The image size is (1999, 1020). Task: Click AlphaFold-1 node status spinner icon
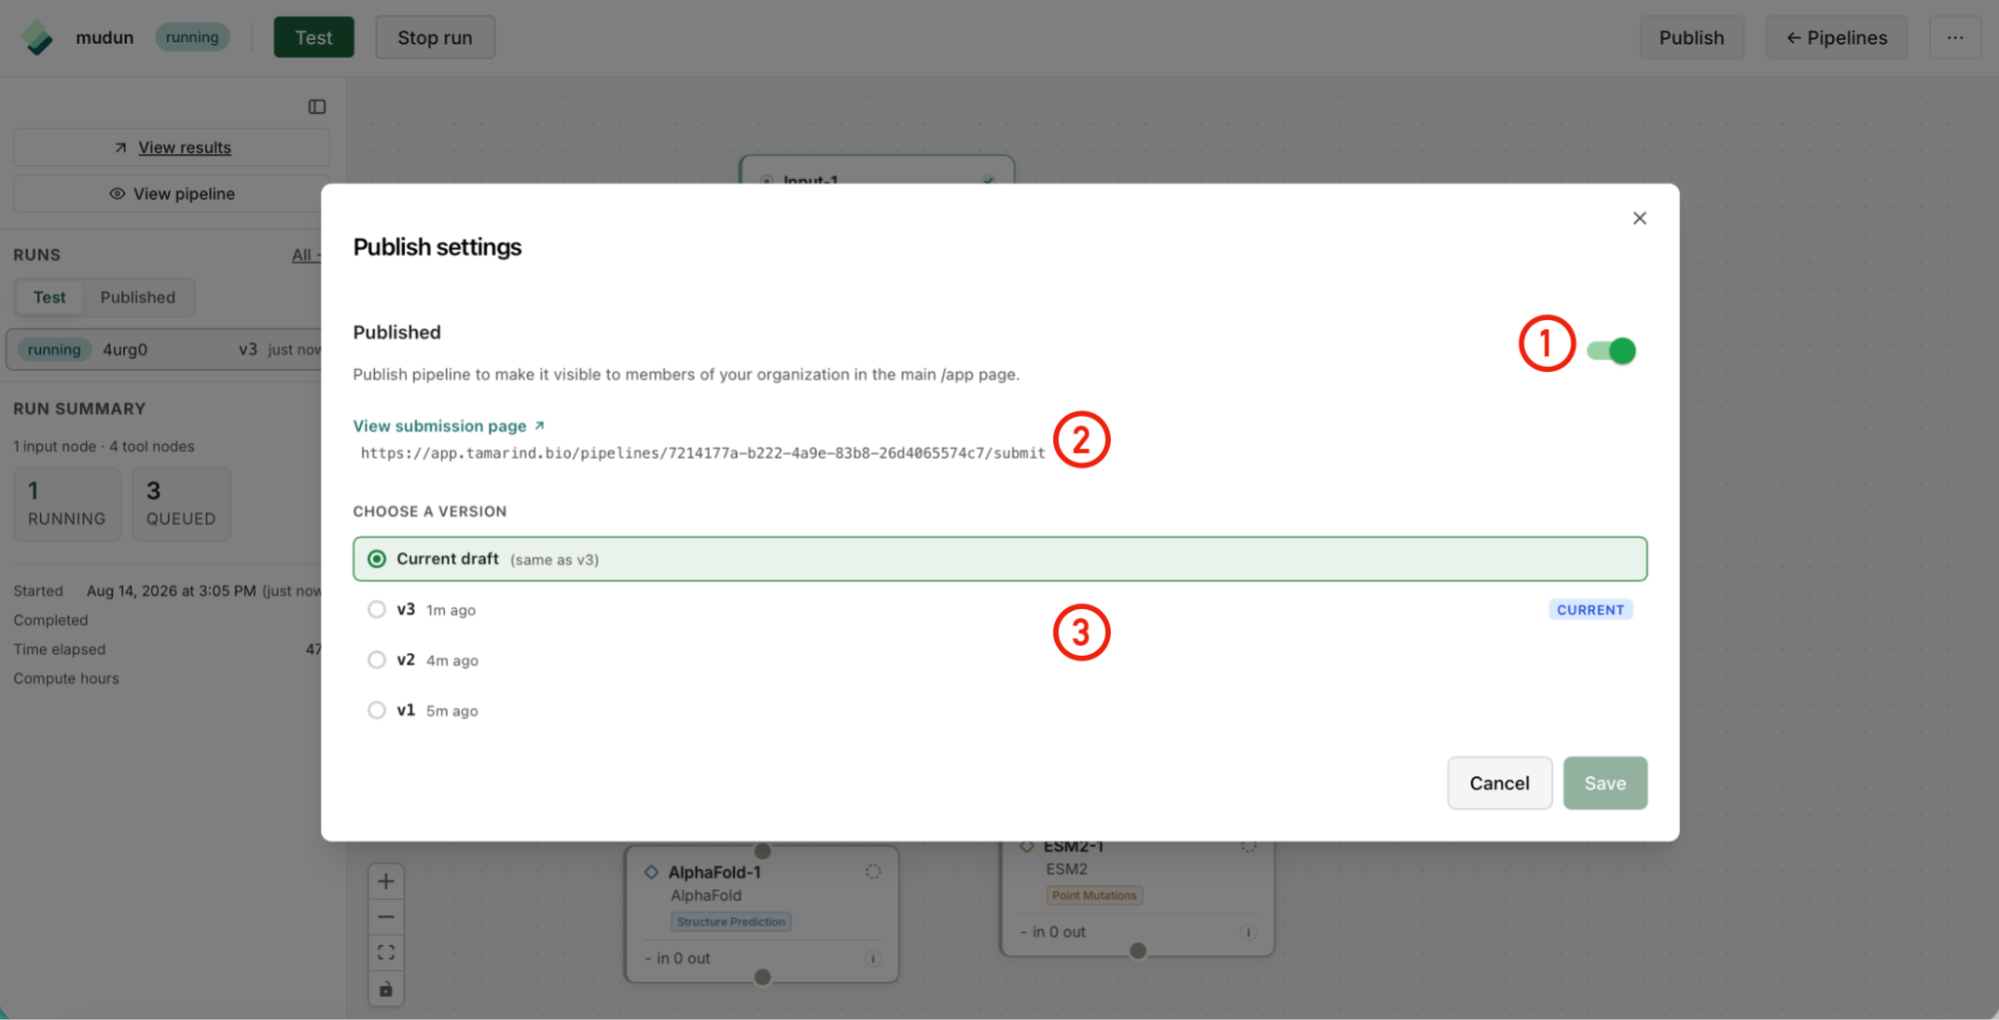click(873, 871)
